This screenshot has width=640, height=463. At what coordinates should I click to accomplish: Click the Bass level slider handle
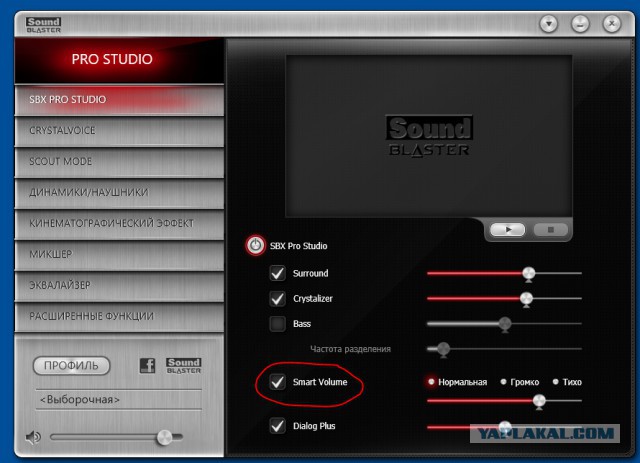pos(505,325)
